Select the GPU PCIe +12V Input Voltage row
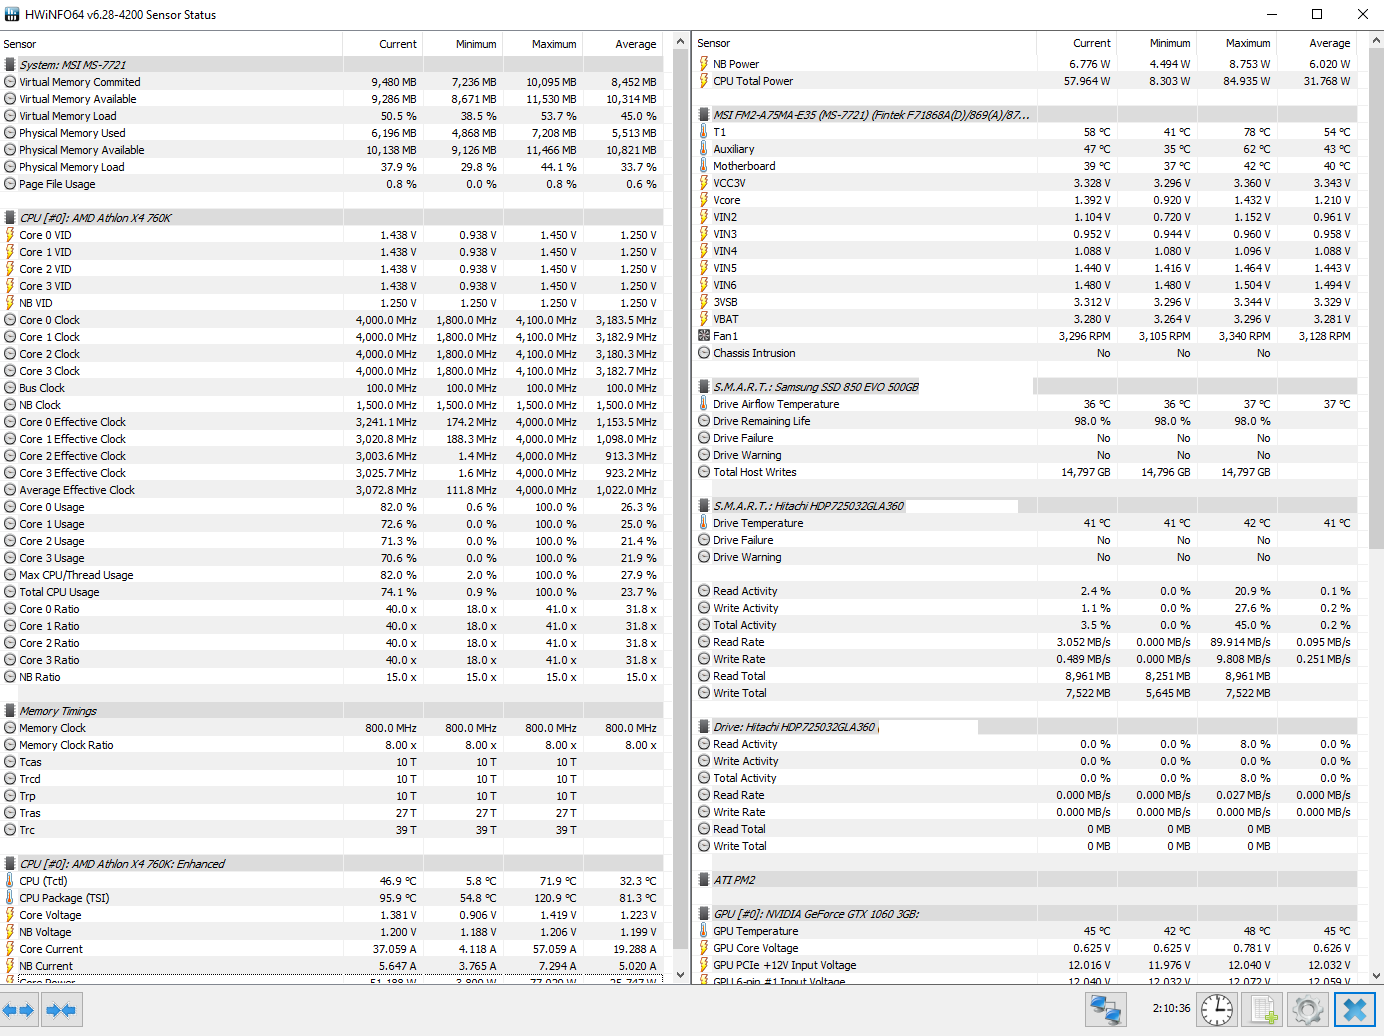1384x1036 pixels. coord(1025,965)
